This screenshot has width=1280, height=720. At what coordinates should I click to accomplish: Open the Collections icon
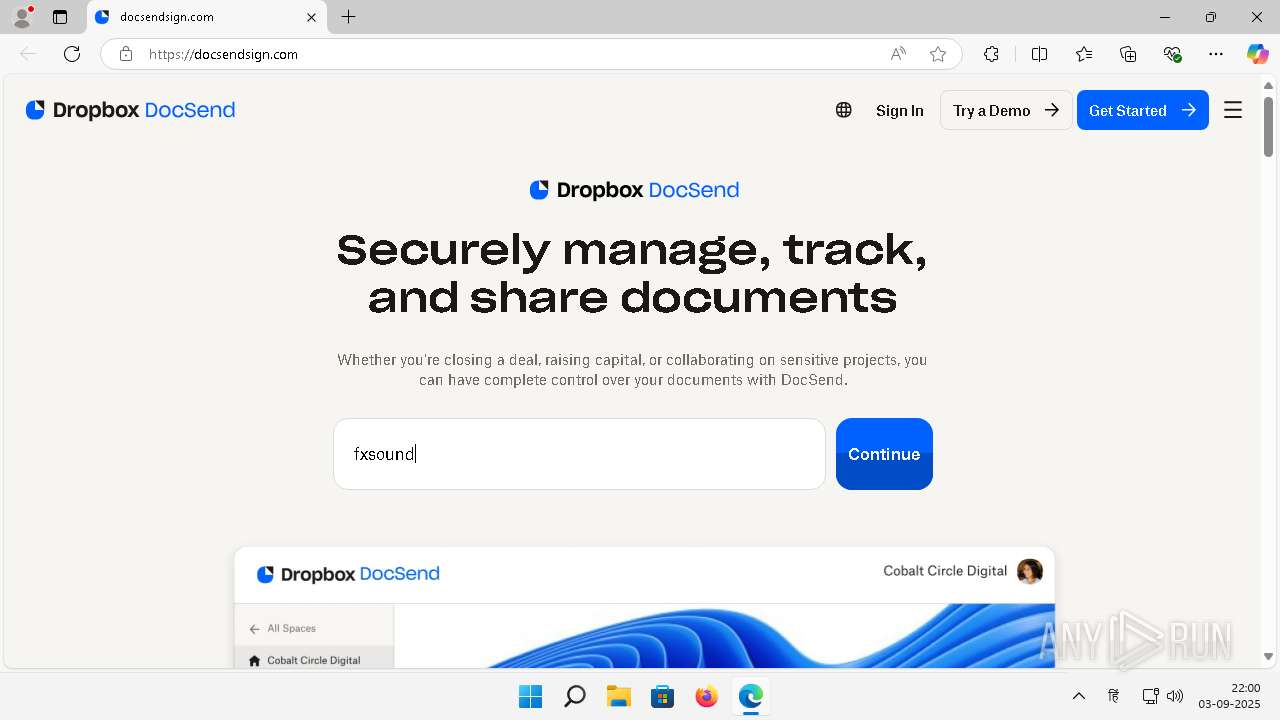[1128, 54]
